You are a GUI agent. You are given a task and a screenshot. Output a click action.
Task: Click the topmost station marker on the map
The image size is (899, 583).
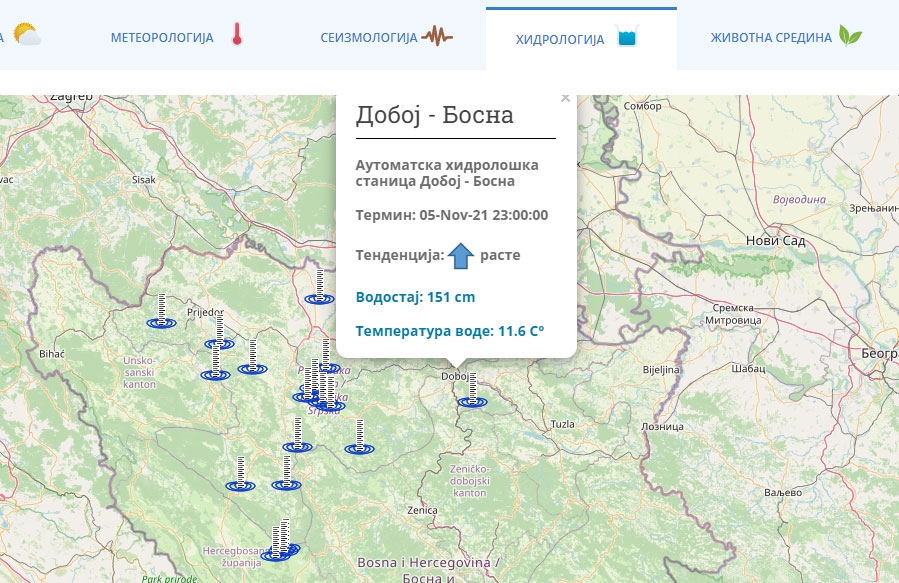tap(319, 299)
